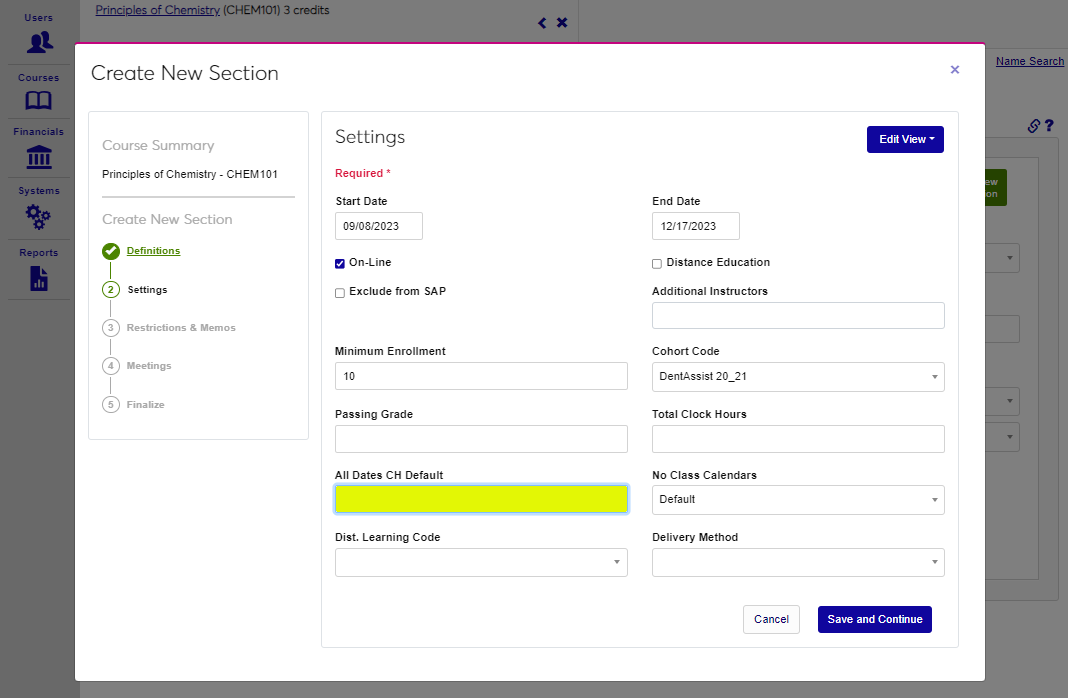1068x698 pixels.
Task: Click the link chain icon
Action: 1034,126
